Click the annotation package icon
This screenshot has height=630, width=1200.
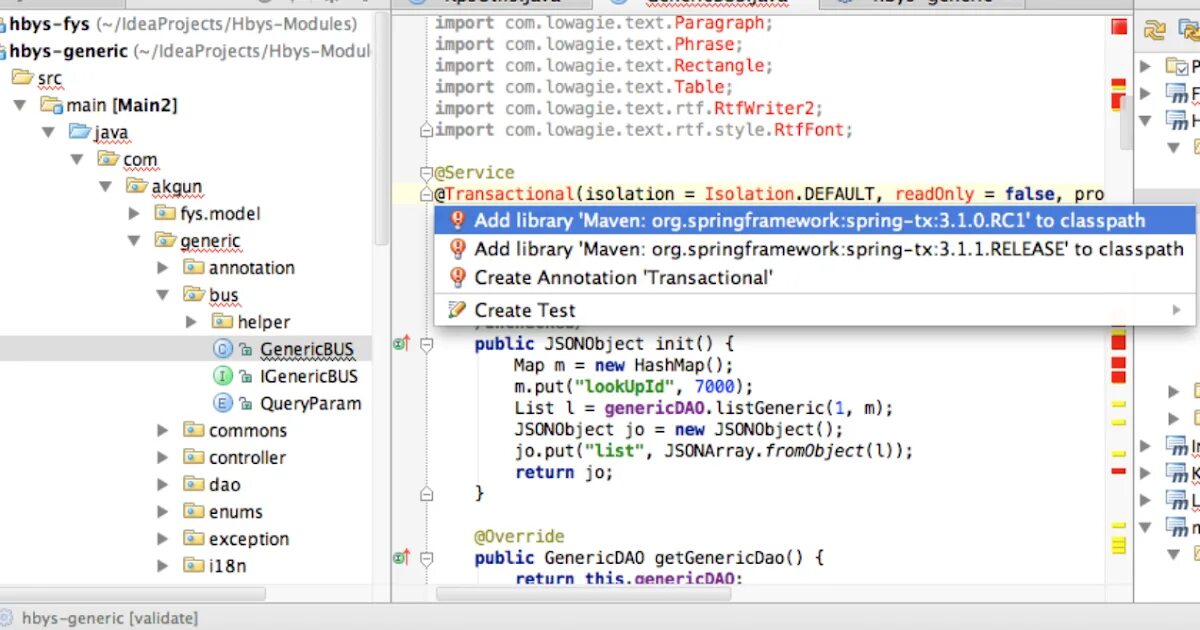(x=193, y=267)
